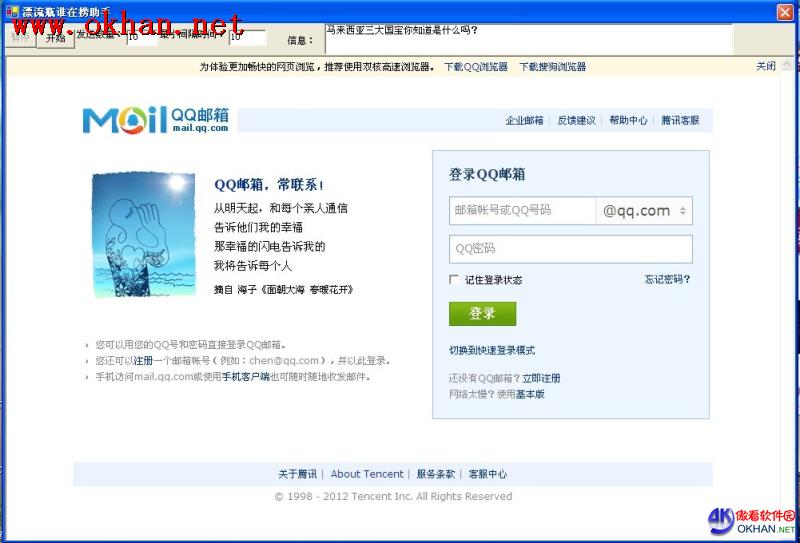
Task: Click the 发送数量 send count field
Action: coord(142,38)
